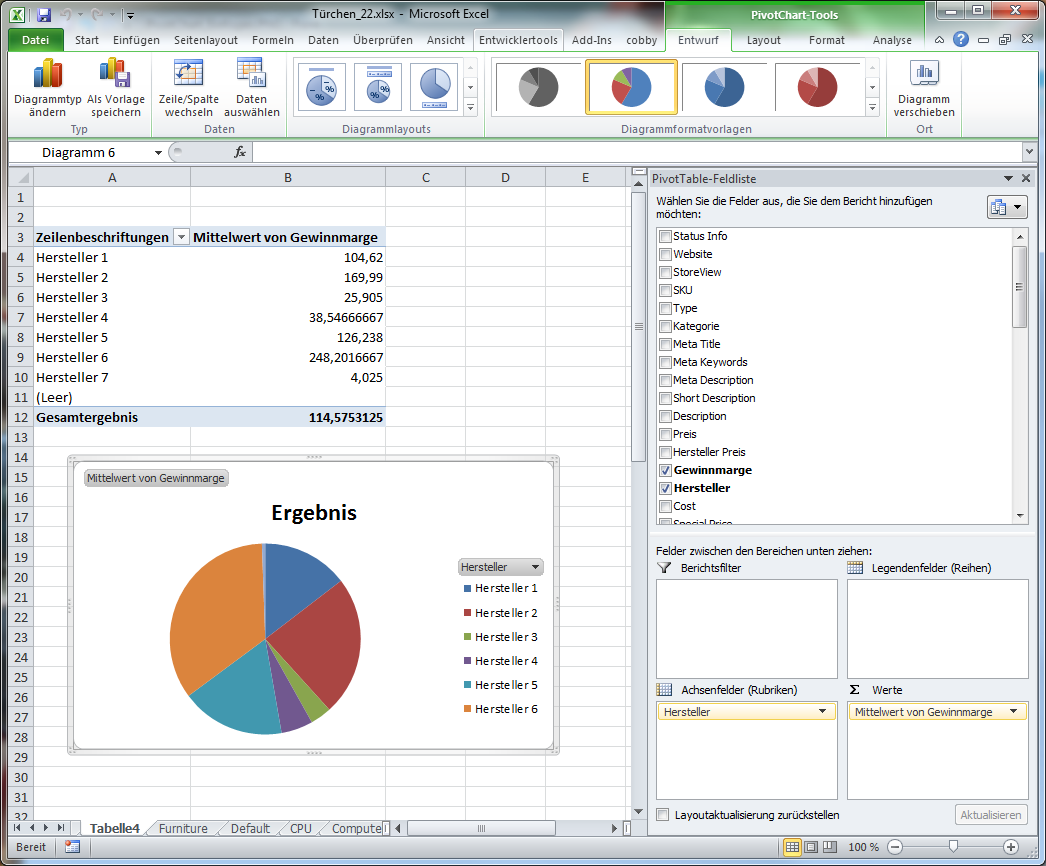Open Daten auswählen dialog
This screenshot has height=866, width=1046.
coord(251,88)
